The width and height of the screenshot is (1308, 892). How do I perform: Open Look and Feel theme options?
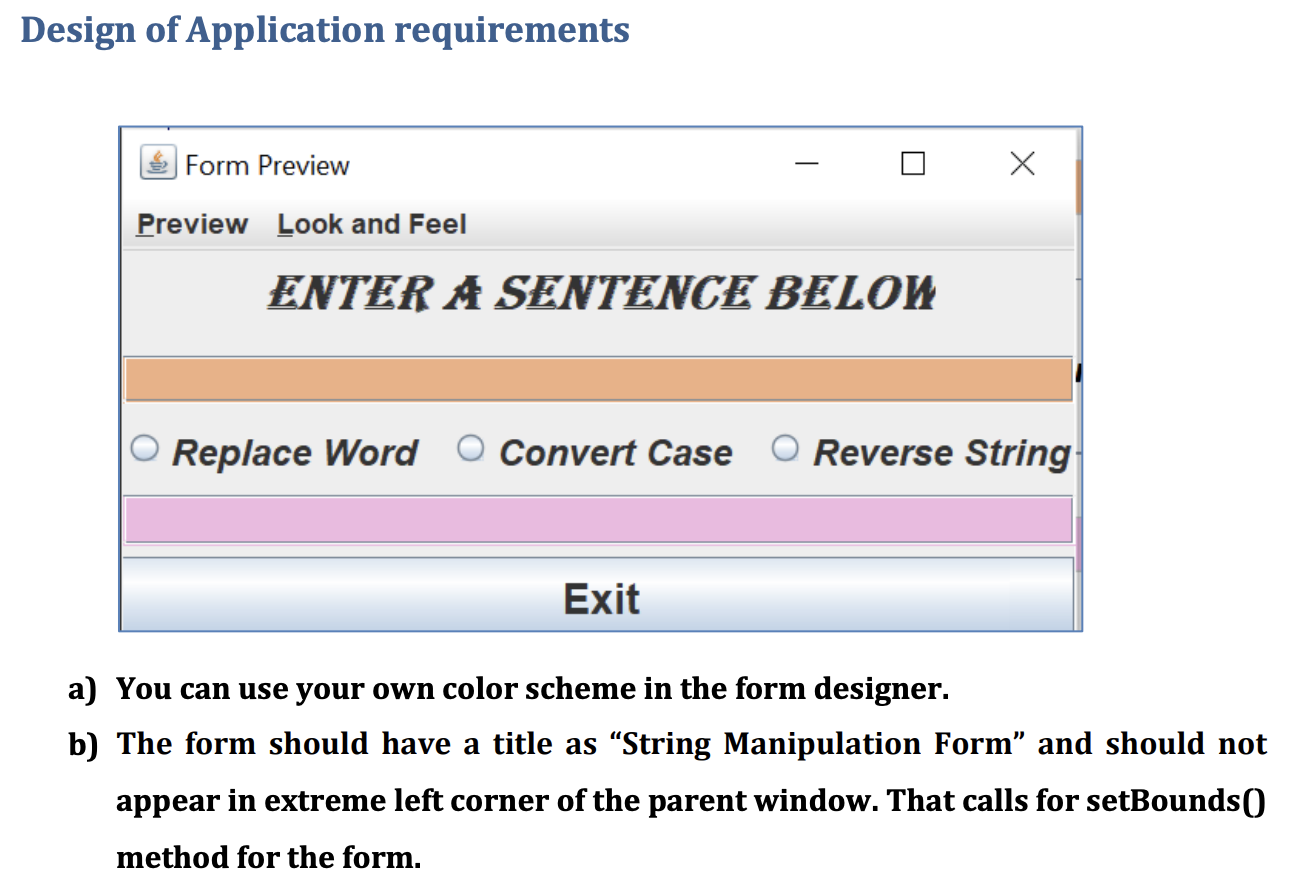coord(371,224)
